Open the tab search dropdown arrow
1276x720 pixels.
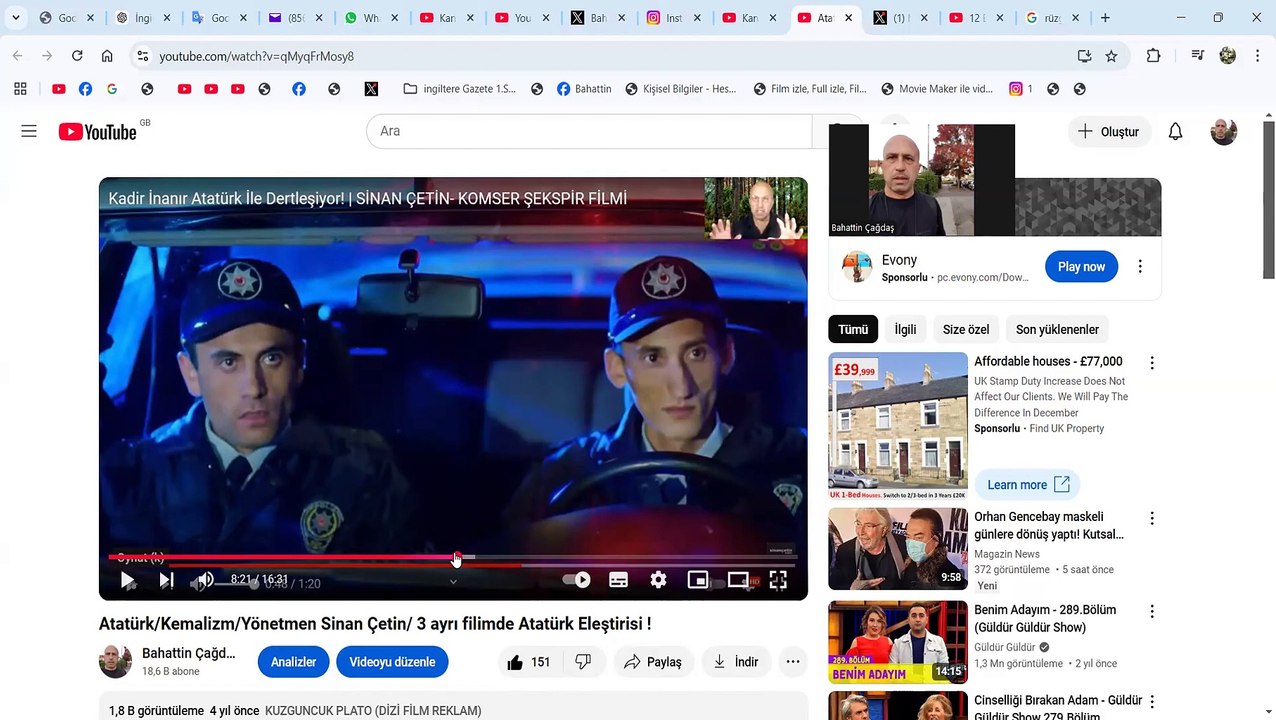(x=16, y=18)
